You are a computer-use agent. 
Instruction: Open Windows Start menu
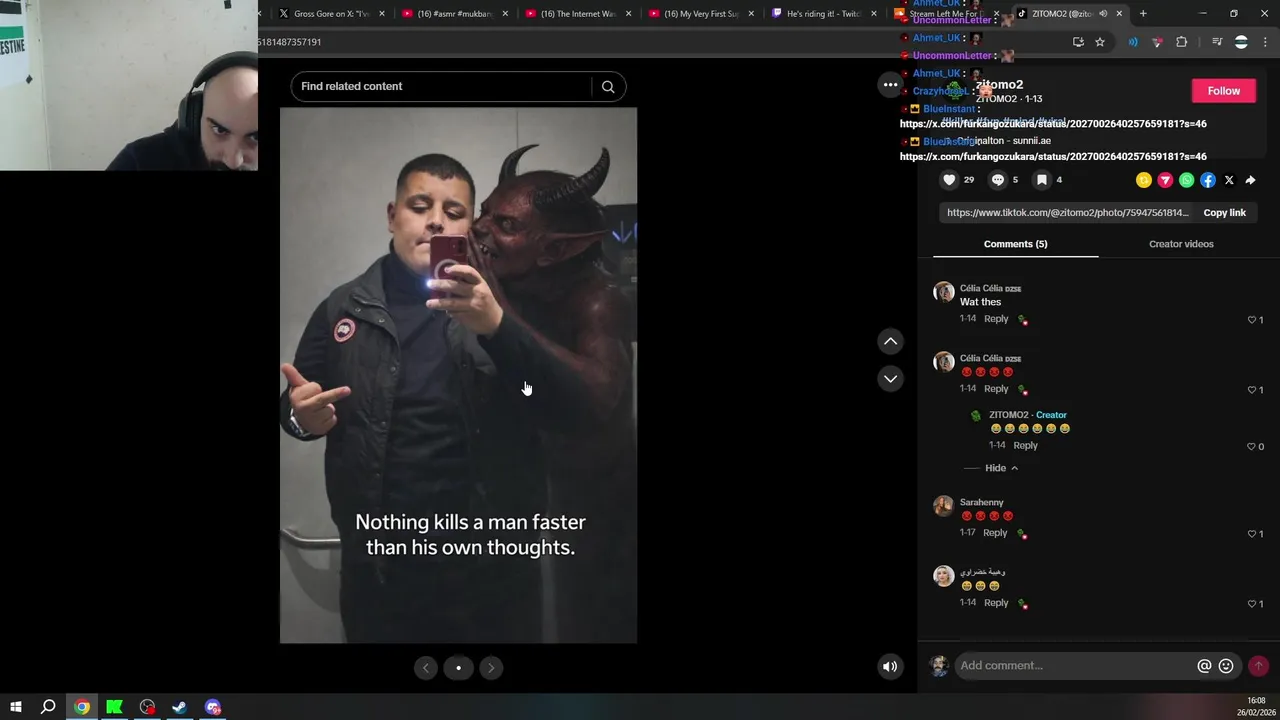[16, 707]
